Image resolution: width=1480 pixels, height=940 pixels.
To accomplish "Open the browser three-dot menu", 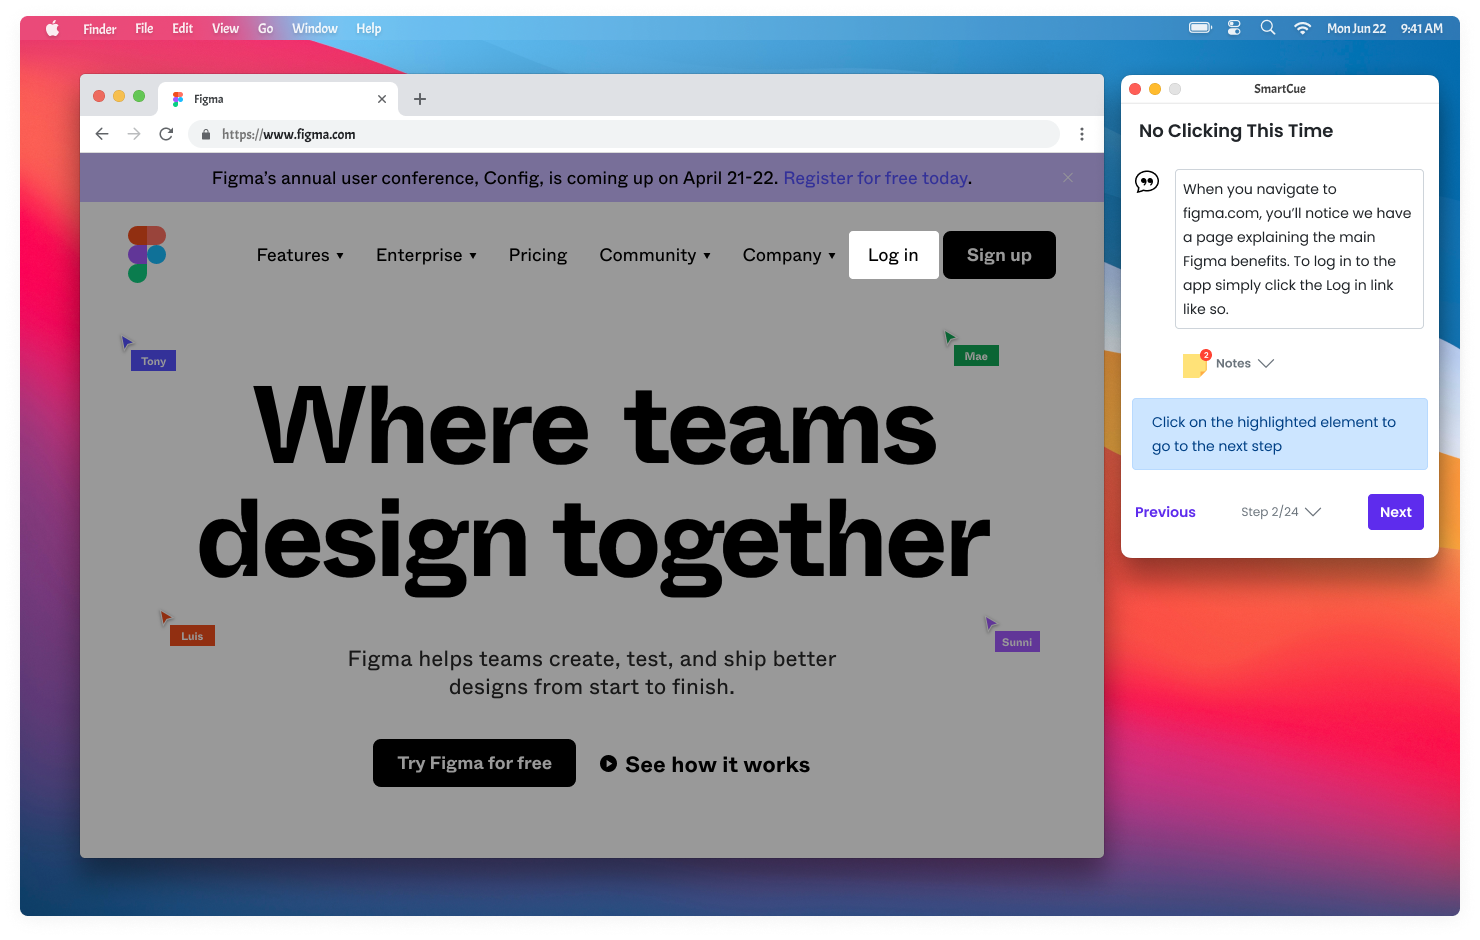I will (1082, 134).
